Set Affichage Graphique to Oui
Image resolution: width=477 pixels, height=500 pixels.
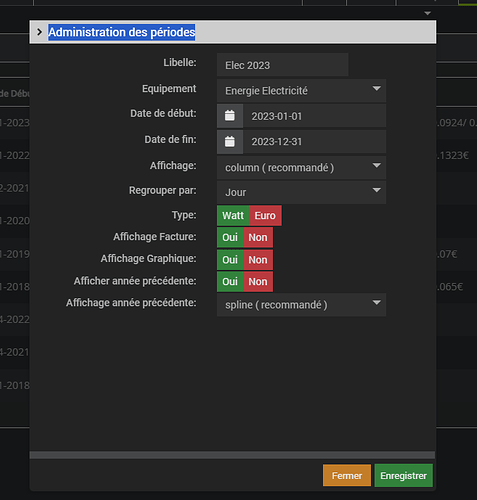(x=230, y=260)
